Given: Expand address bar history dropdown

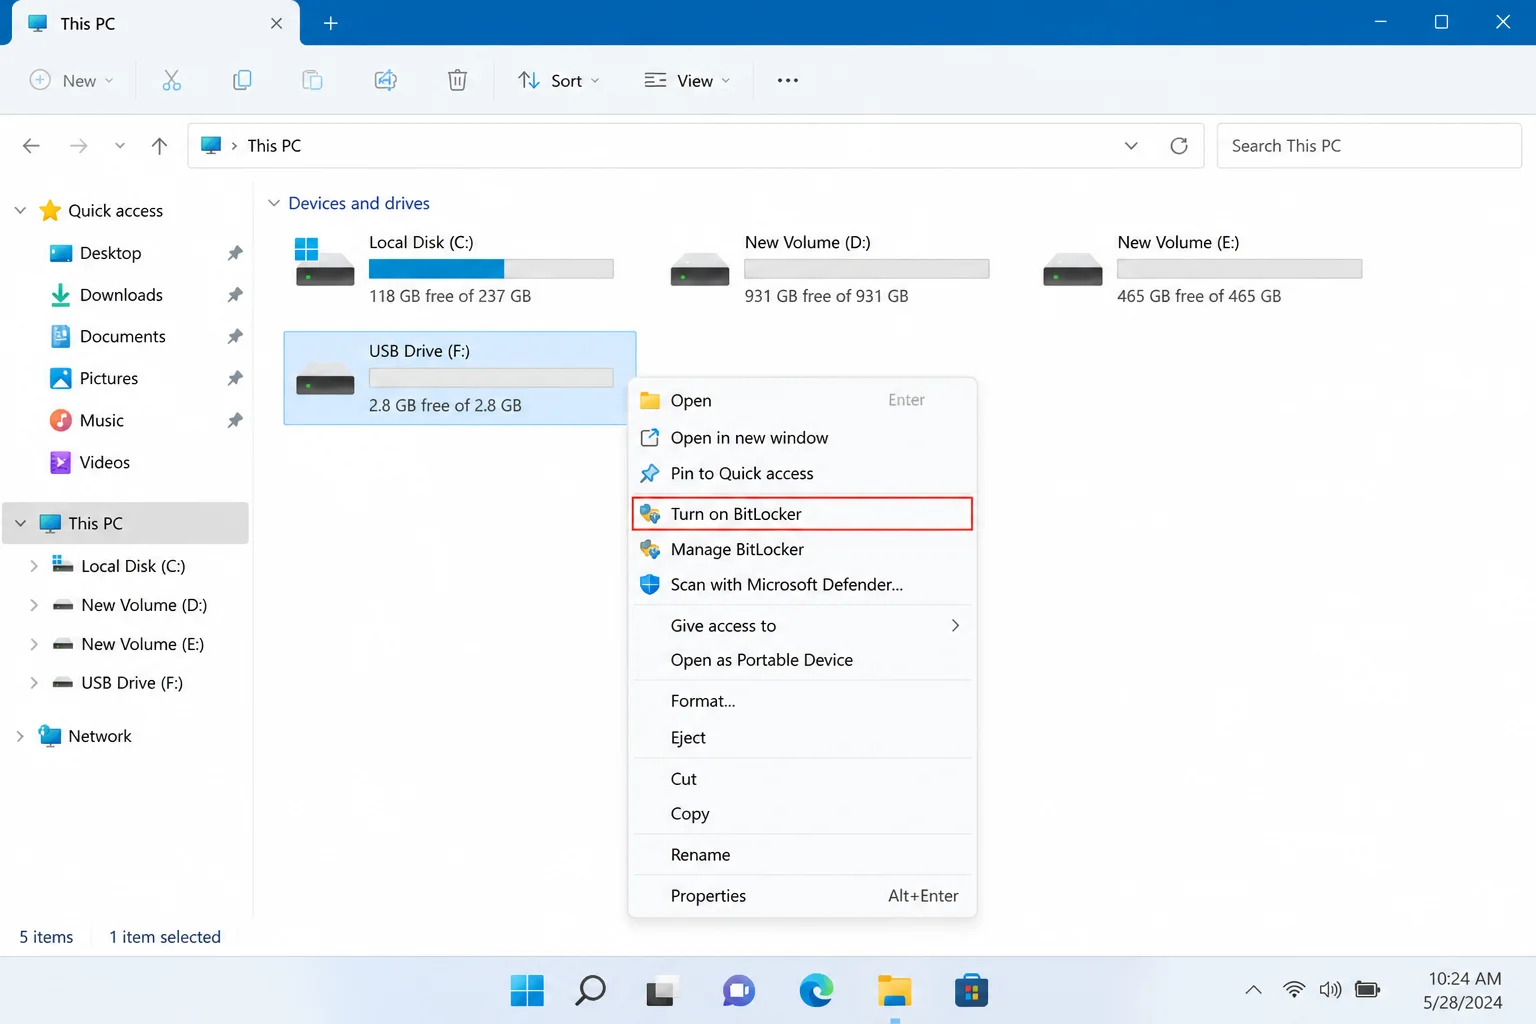Looking at the screenshot, I should 1131,146.
